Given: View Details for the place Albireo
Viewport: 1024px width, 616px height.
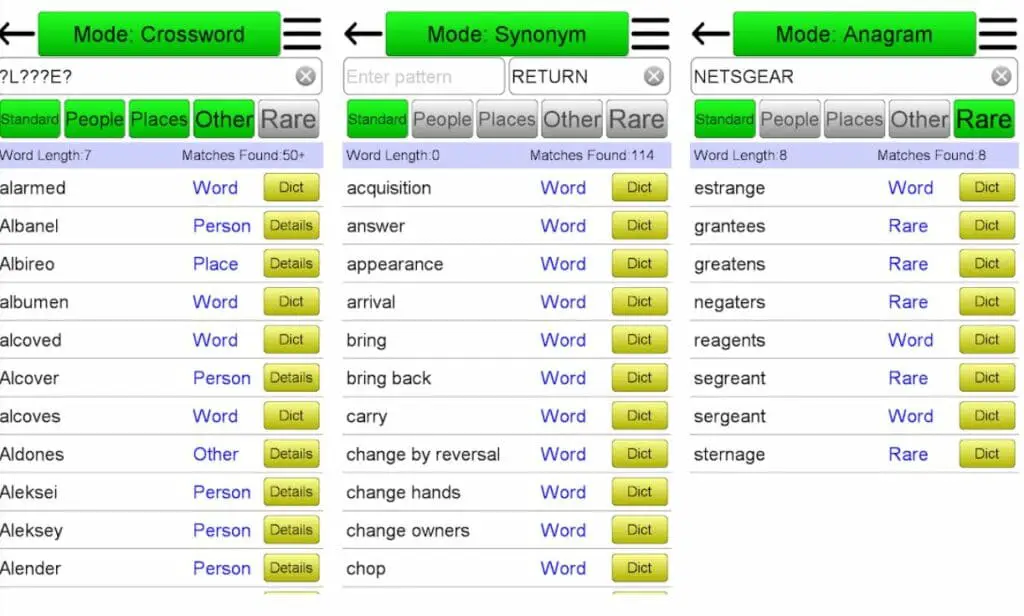Looking at the screenshot, I should [290, 264].
